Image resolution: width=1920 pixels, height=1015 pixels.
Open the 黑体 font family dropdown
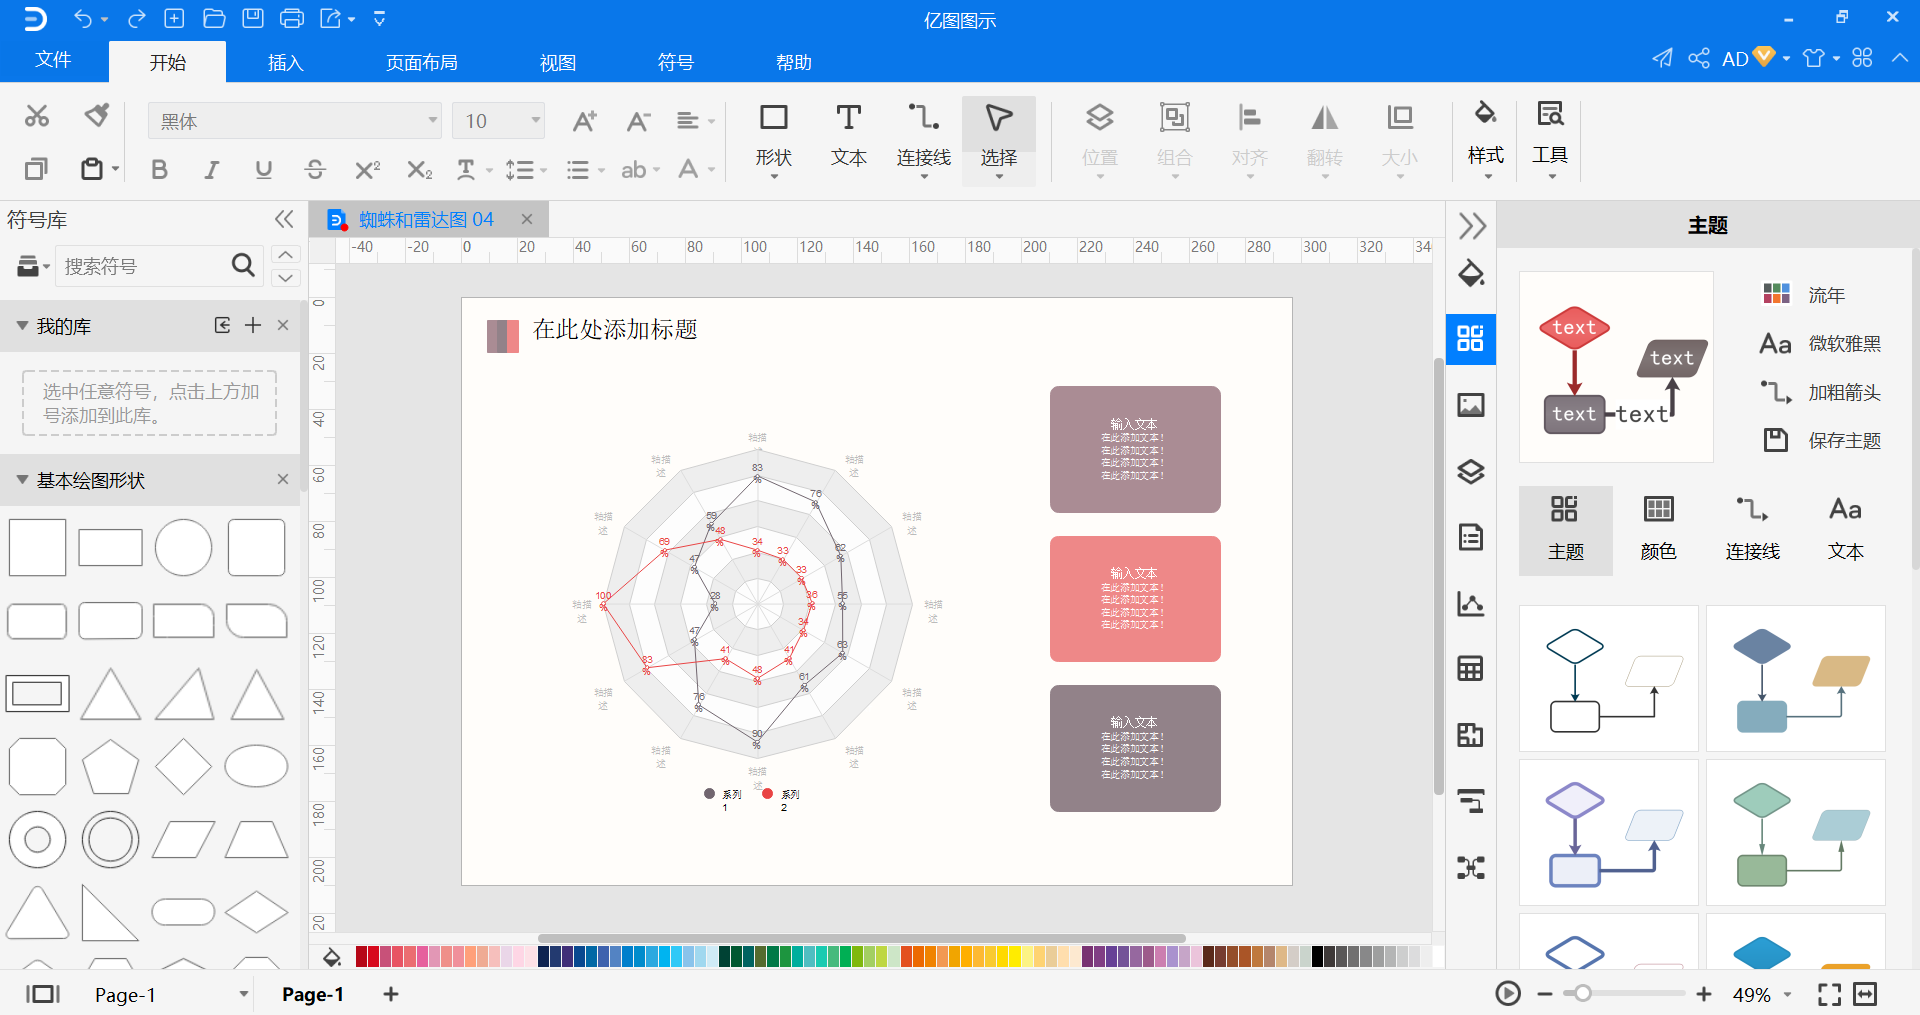(433, 121)
